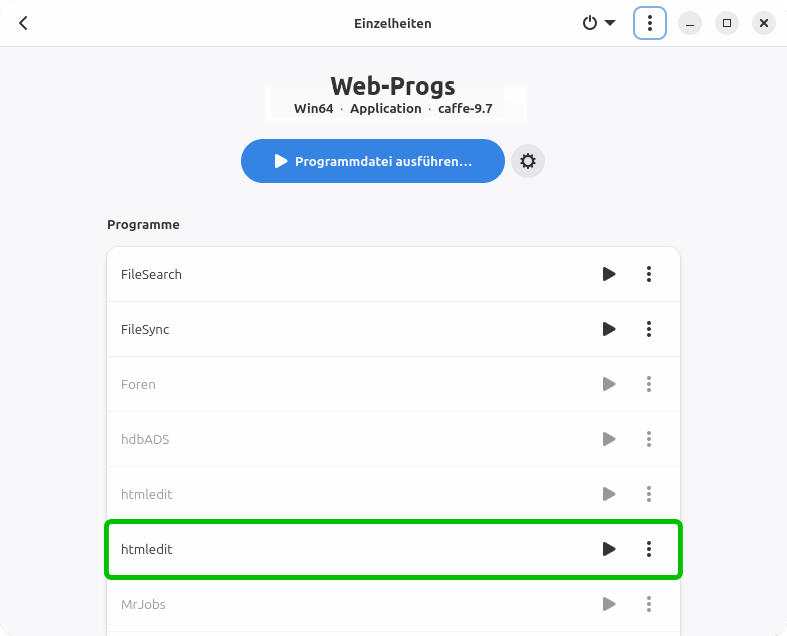Run MrJobs using its play icon
787x636 pixels.
point(609,604)
